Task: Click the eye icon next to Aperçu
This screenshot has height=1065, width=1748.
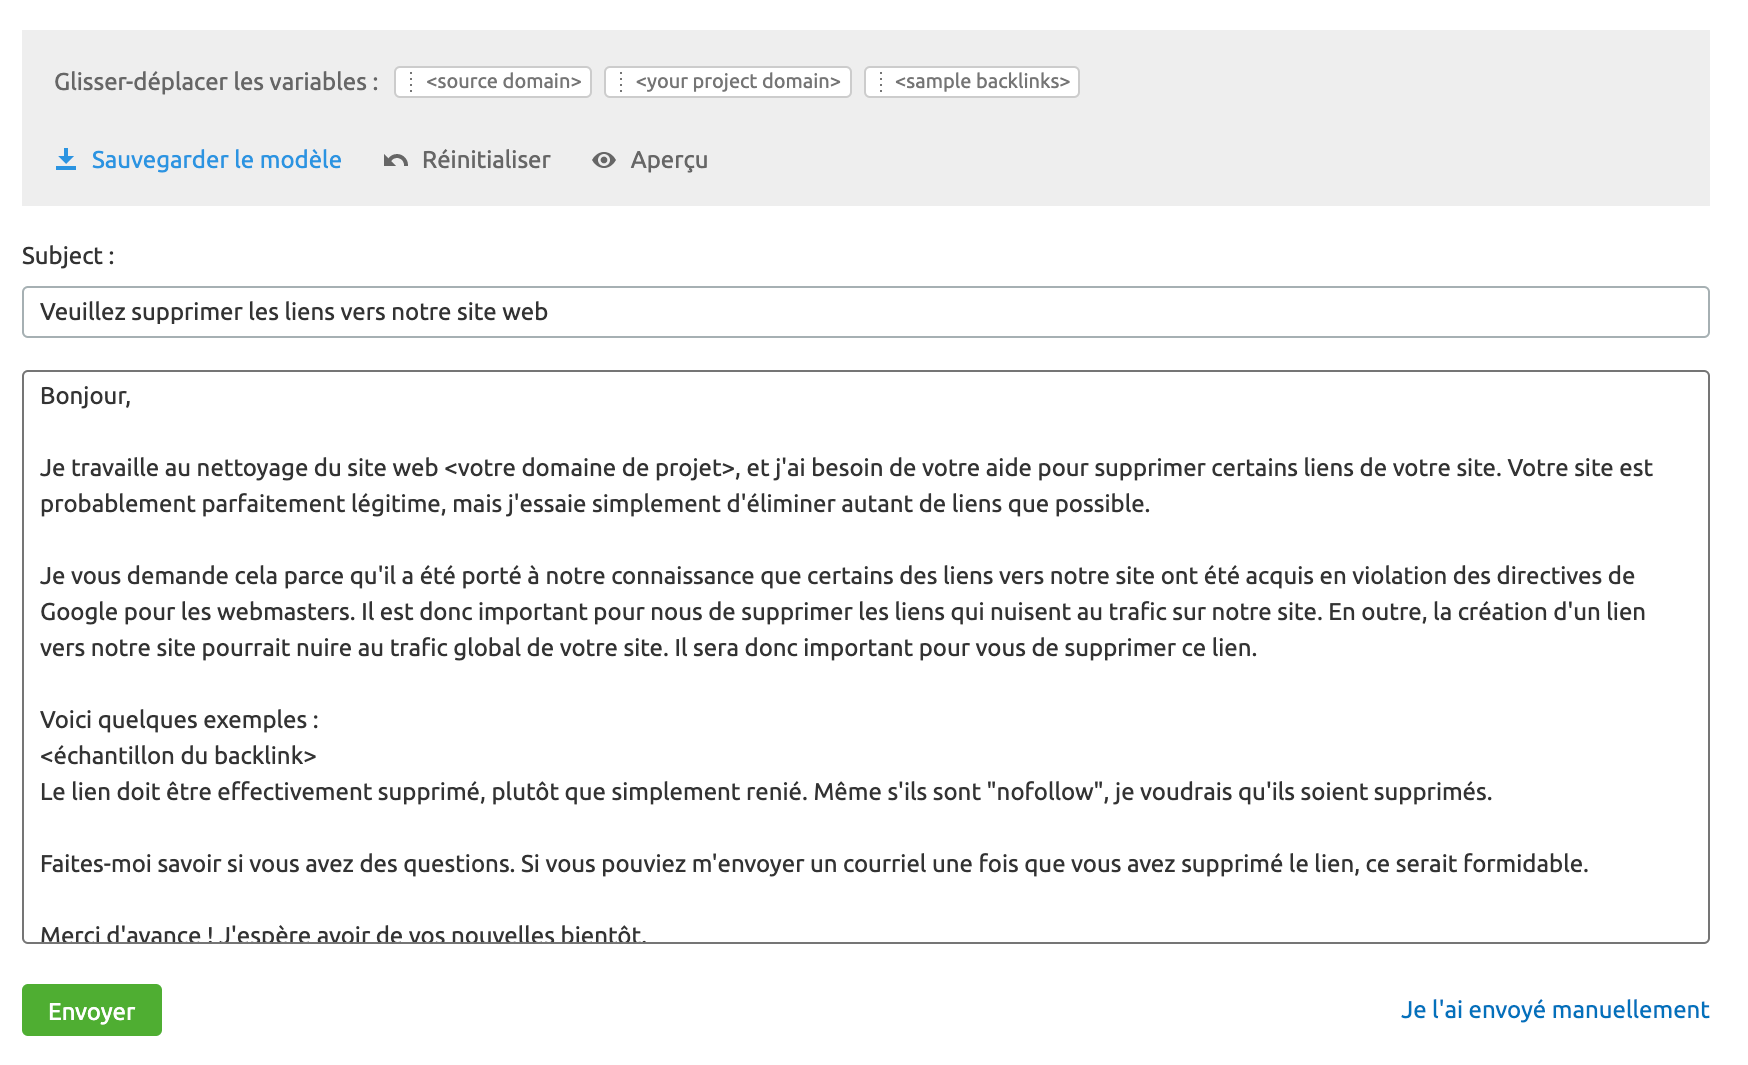Action: [x=603, y=160]
